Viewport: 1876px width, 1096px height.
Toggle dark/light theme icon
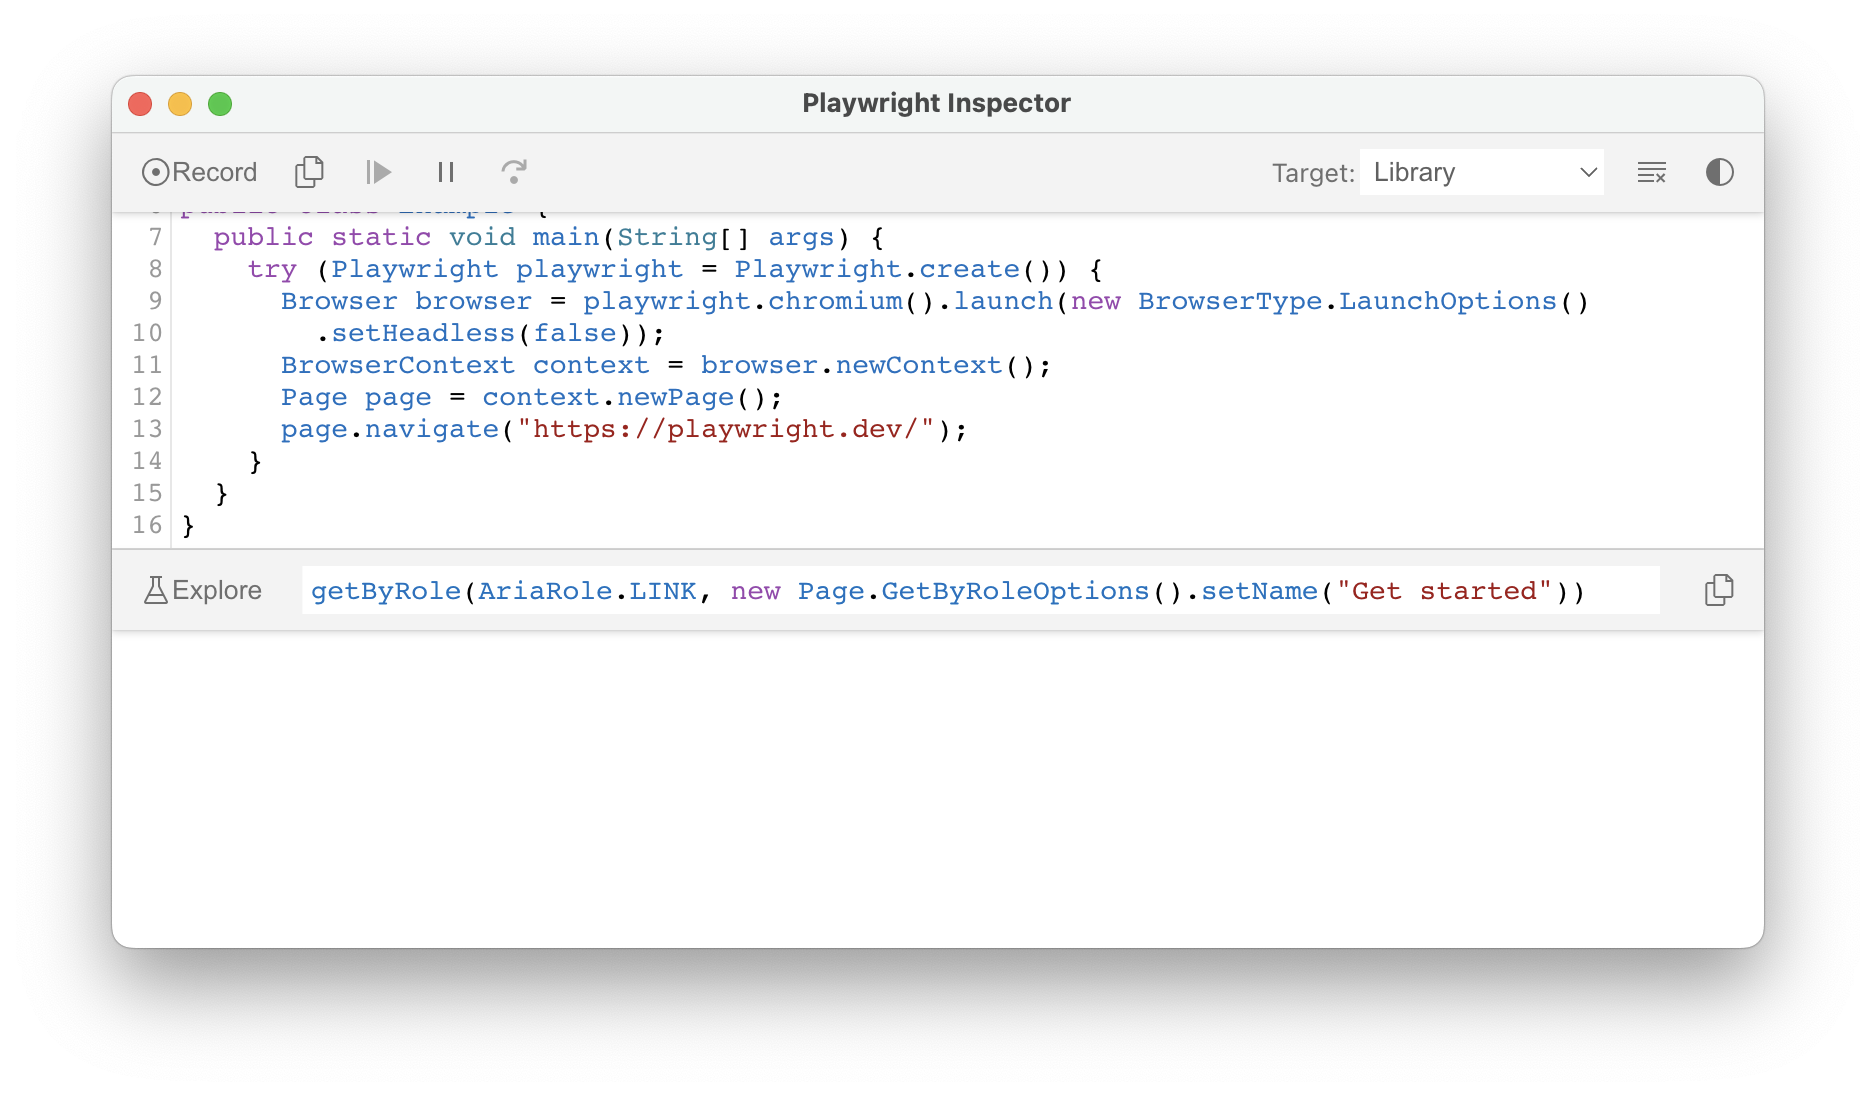coord(1720,172)
